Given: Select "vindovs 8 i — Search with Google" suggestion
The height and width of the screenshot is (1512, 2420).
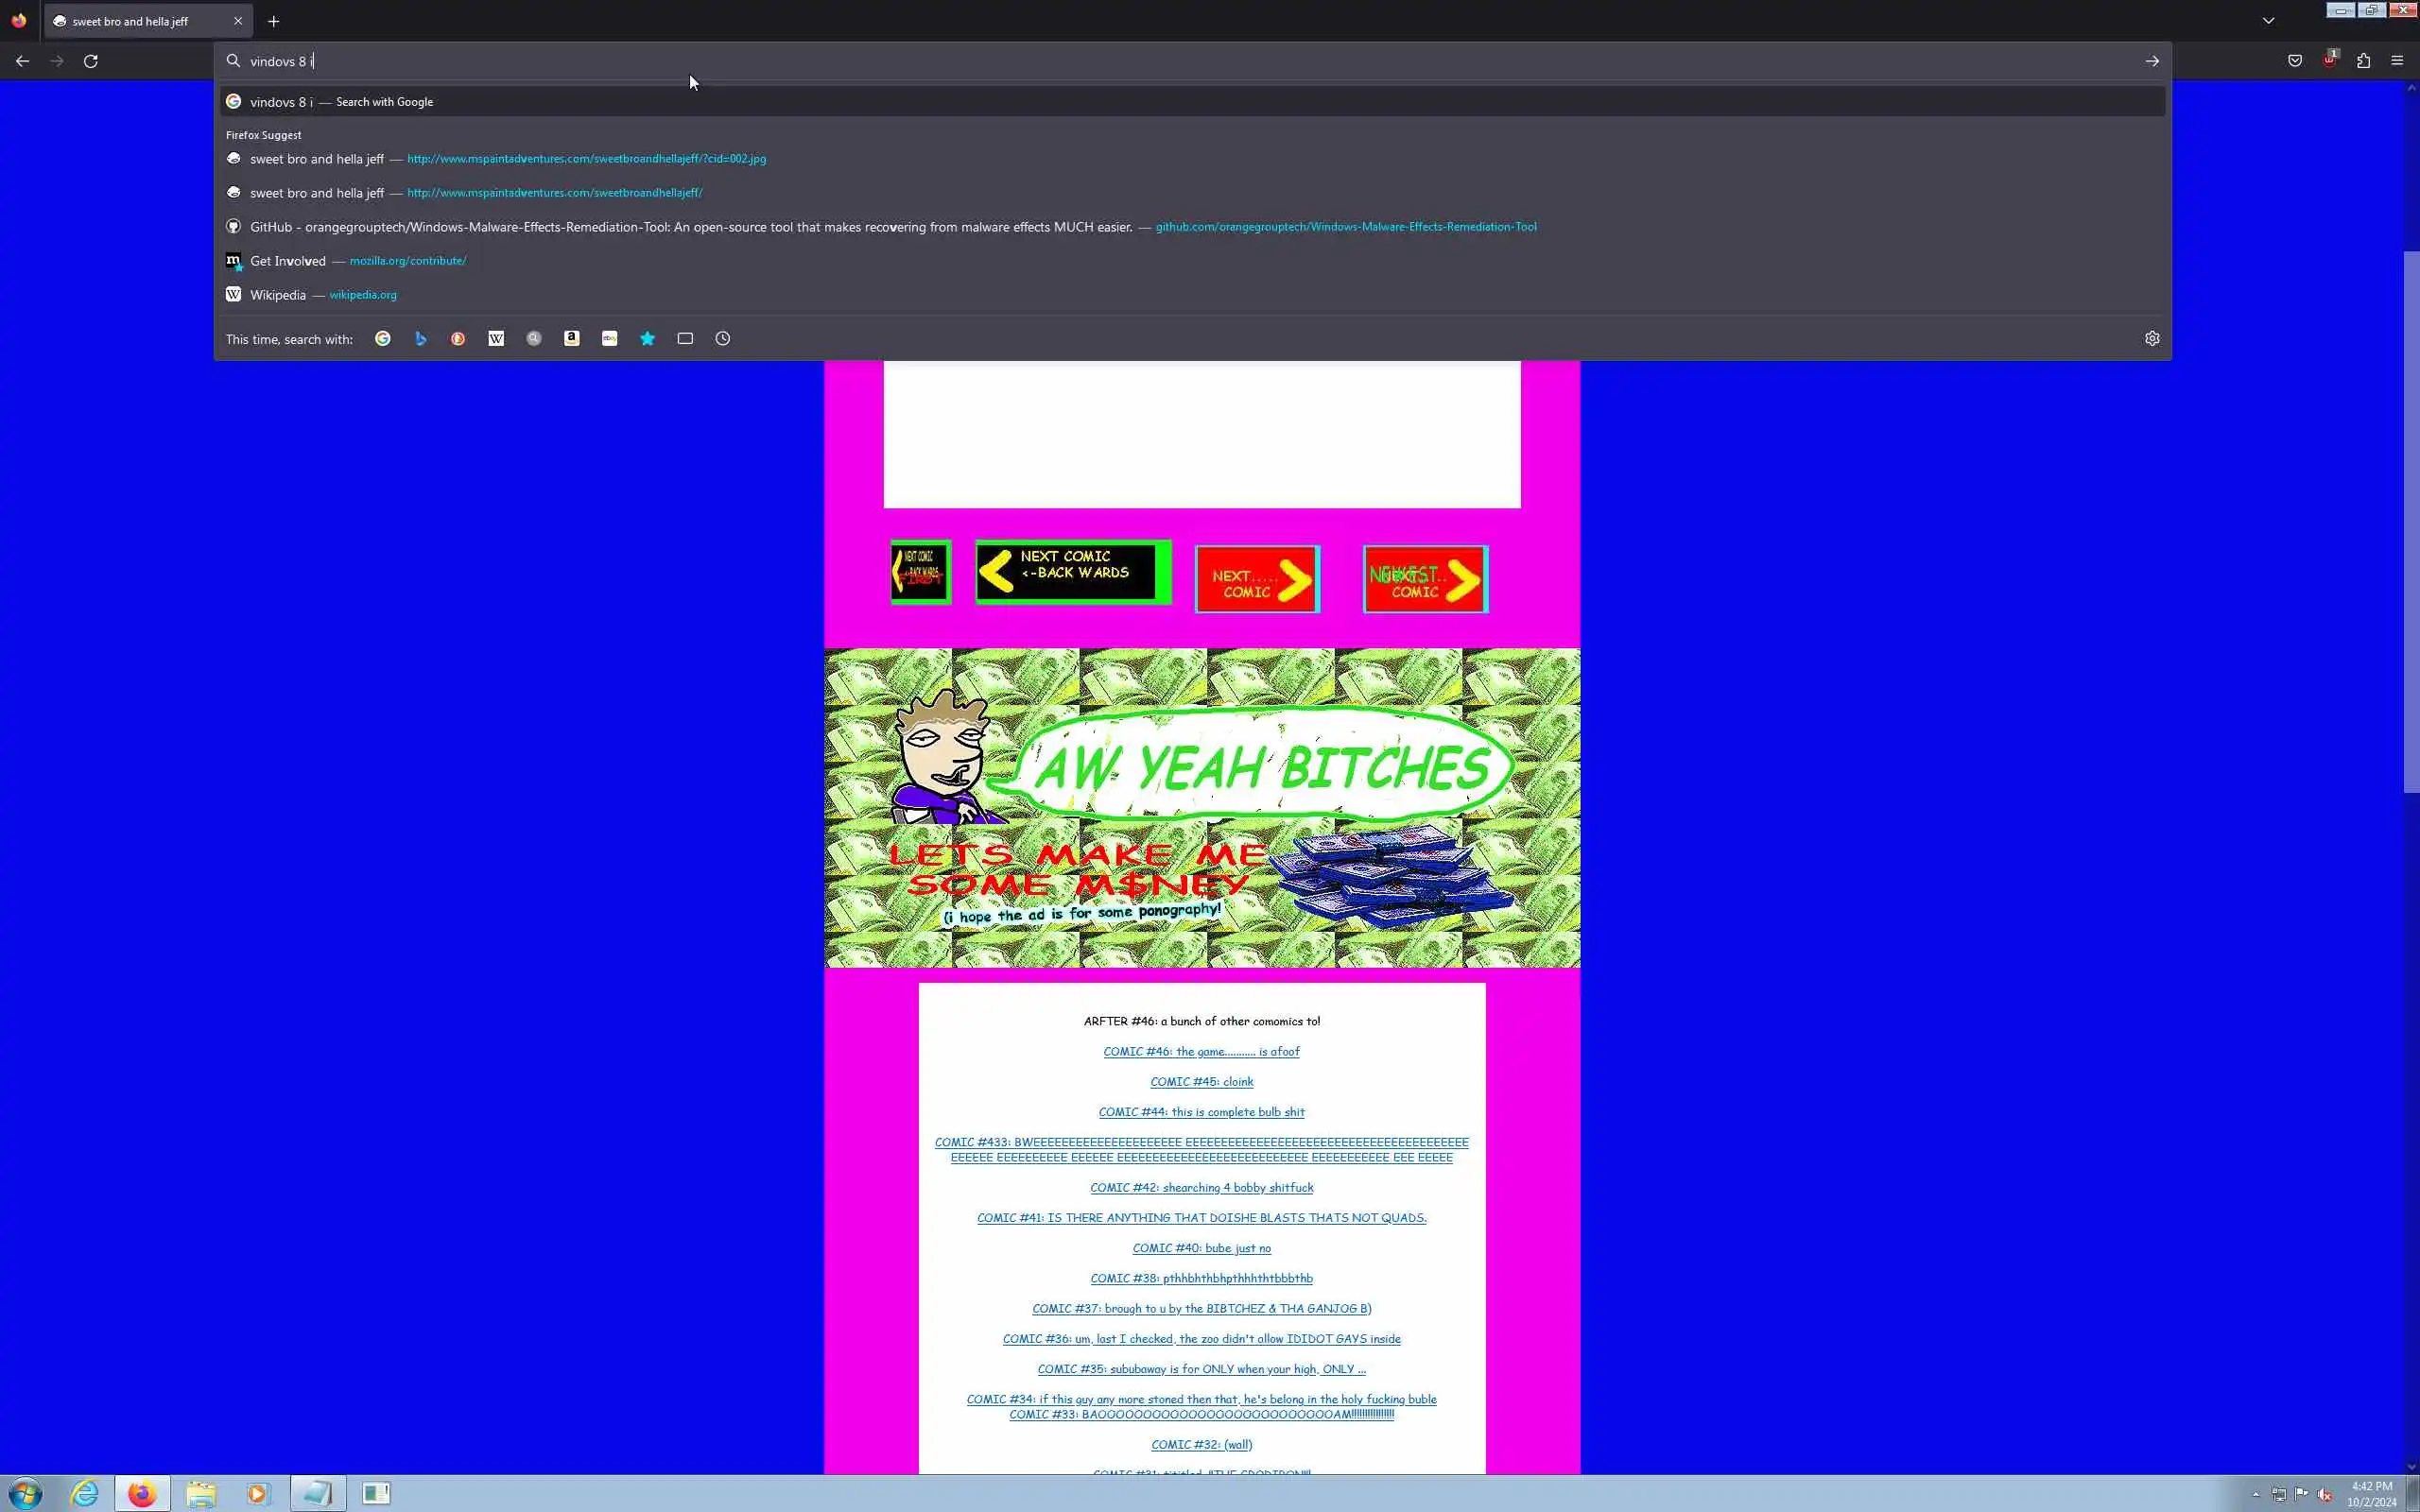Looking at the screenshot, I should pyautogui.click(x=340, y=102).
